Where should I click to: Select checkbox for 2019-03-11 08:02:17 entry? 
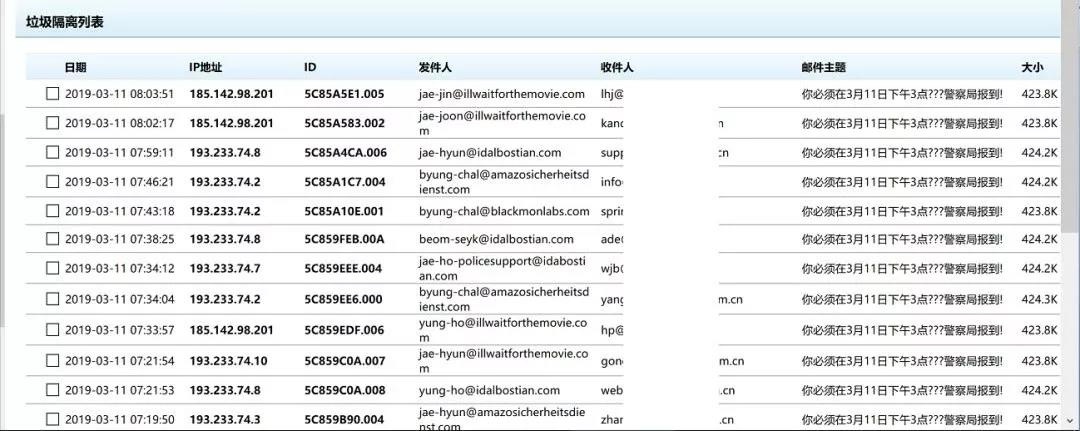click(x=53, y=123)
